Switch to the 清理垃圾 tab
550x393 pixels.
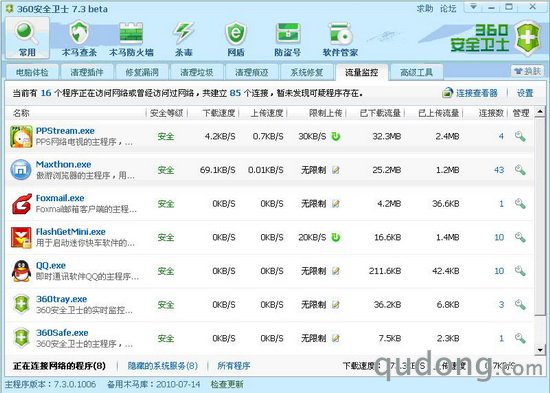click(197, 72)
